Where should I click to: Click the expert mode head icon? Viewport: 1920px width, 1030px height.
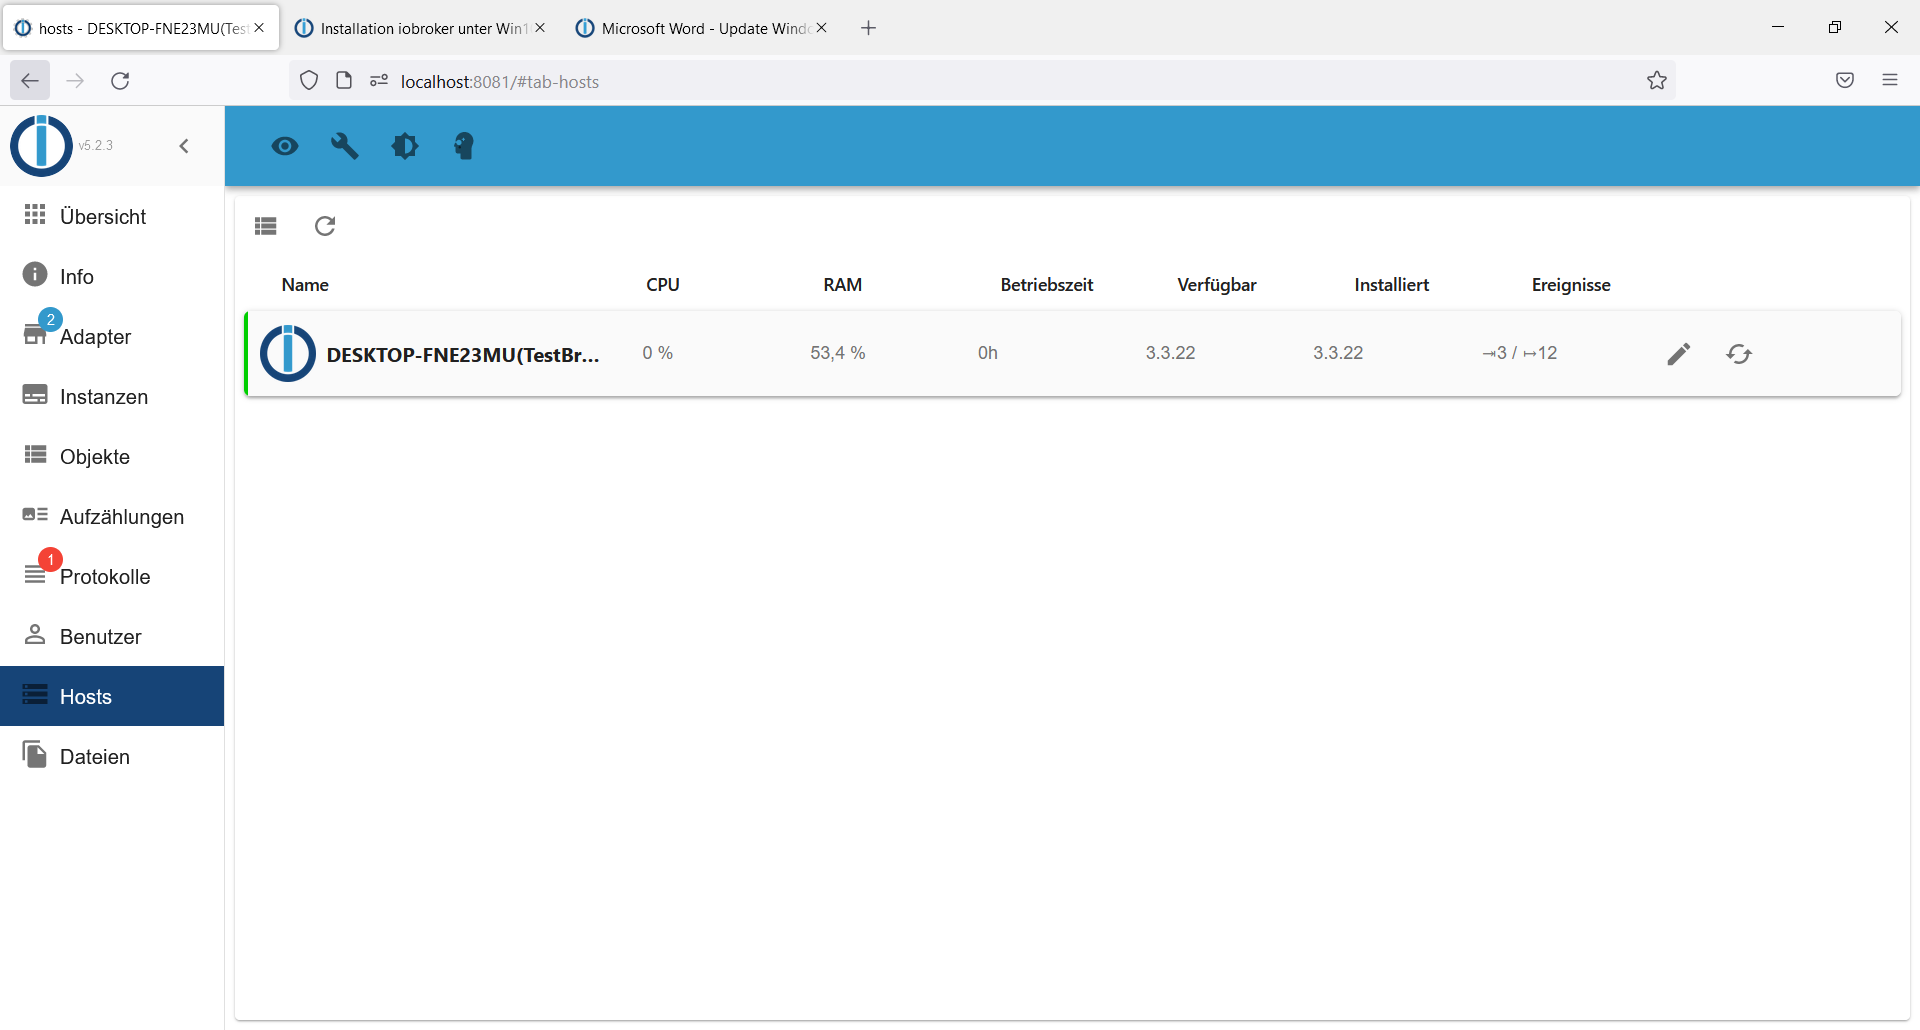click(x=464, y=146)
